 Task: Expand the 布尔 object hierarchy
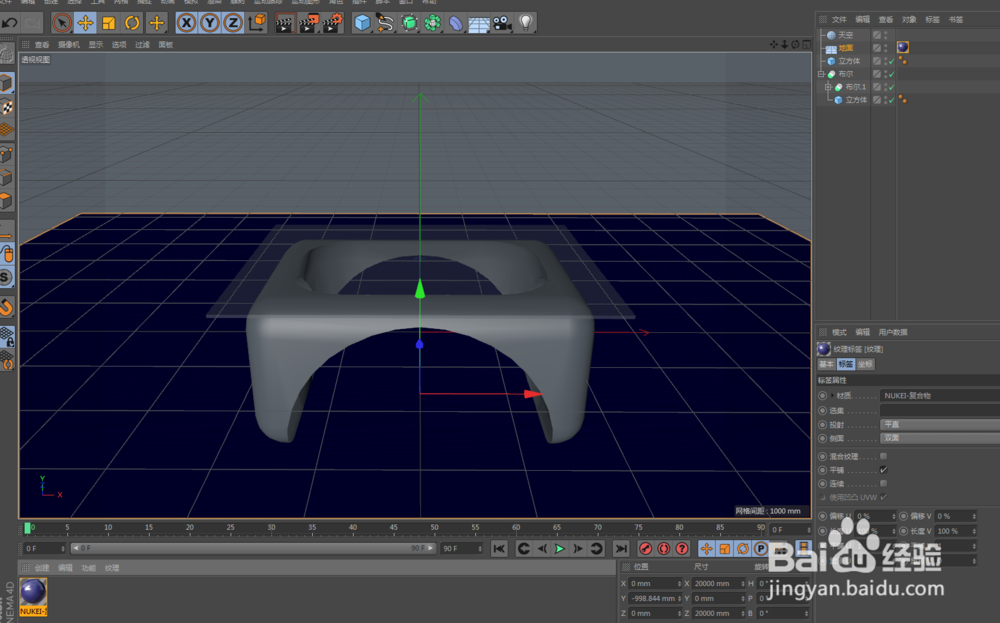821,73
